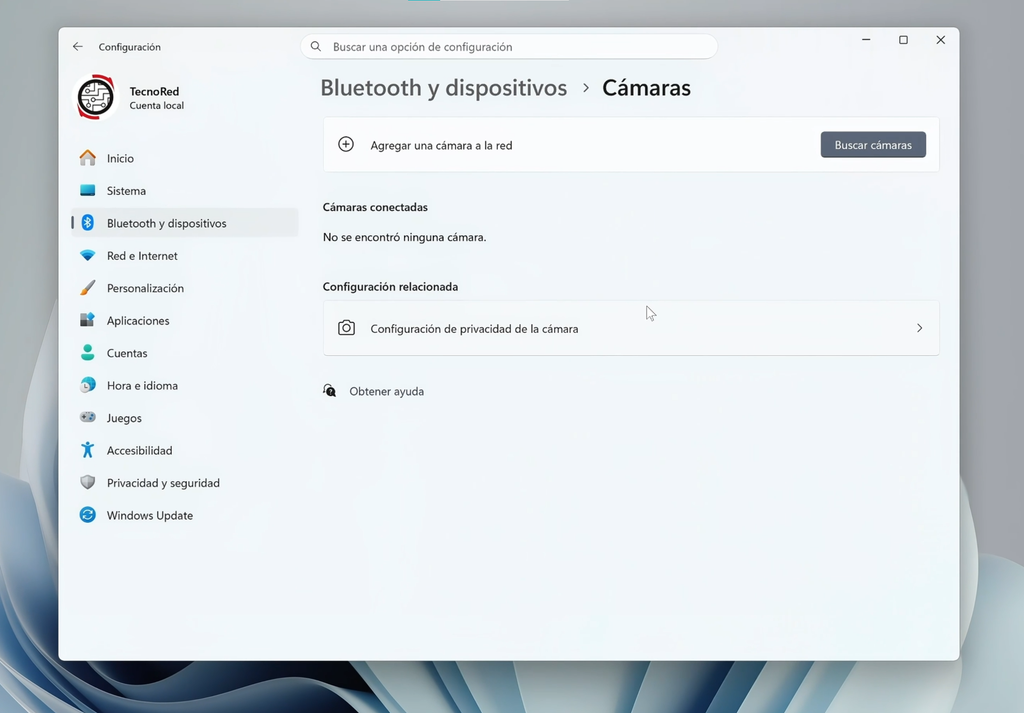Maximize the Configuración window

[x=903, y=40]
